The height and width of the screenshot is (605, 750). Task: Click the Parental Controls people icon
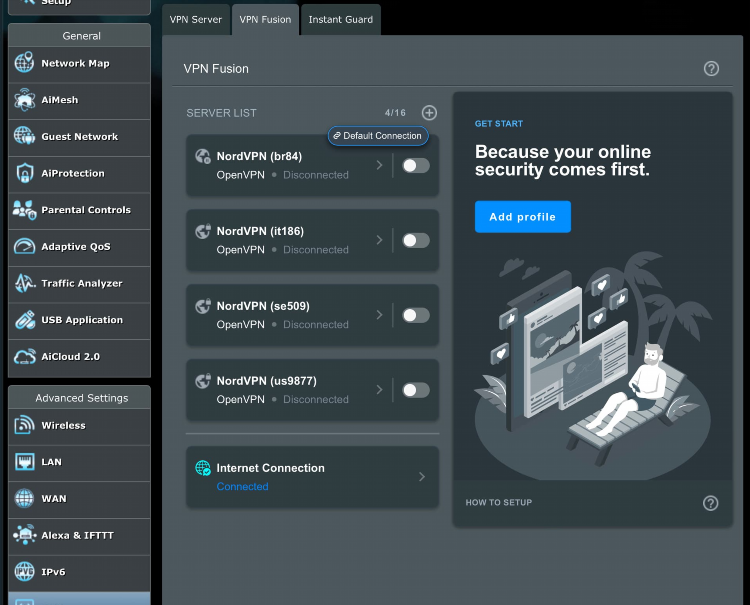pyautogui.click(x=24, y=209)
